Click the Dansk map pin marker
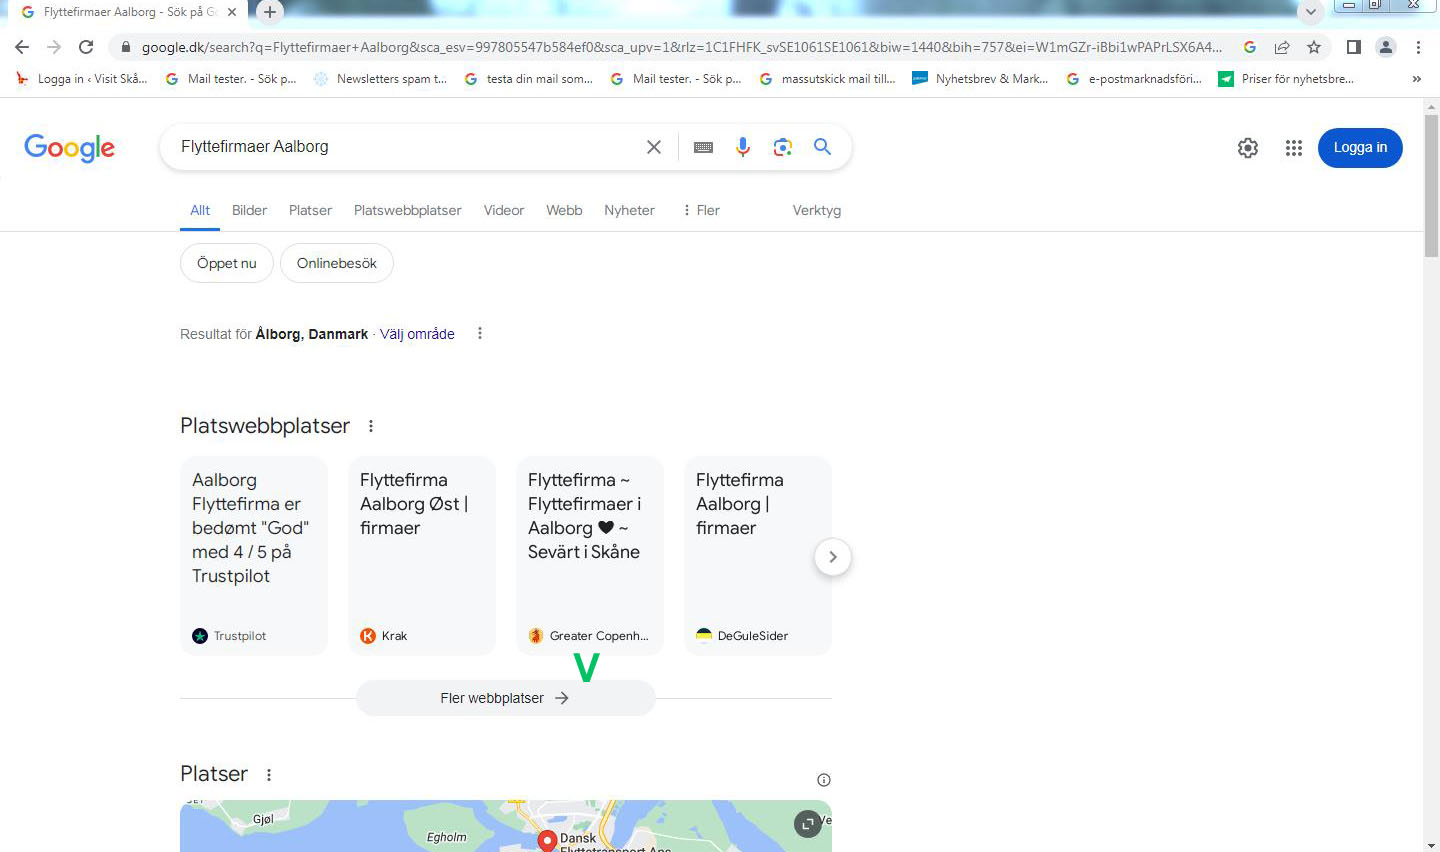 pyautogui.click(x=547, y=841)
